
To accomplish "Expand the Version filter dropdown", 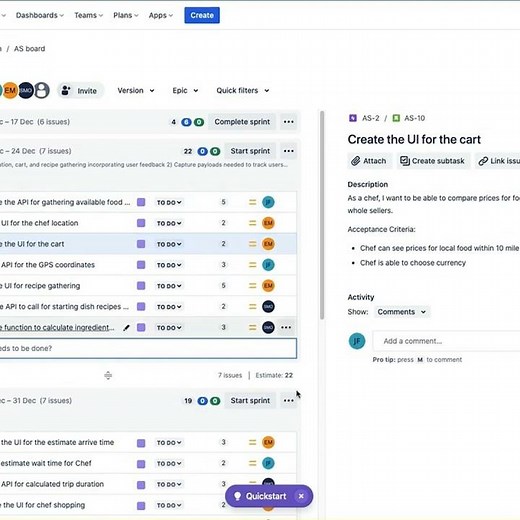I will 136,91.
